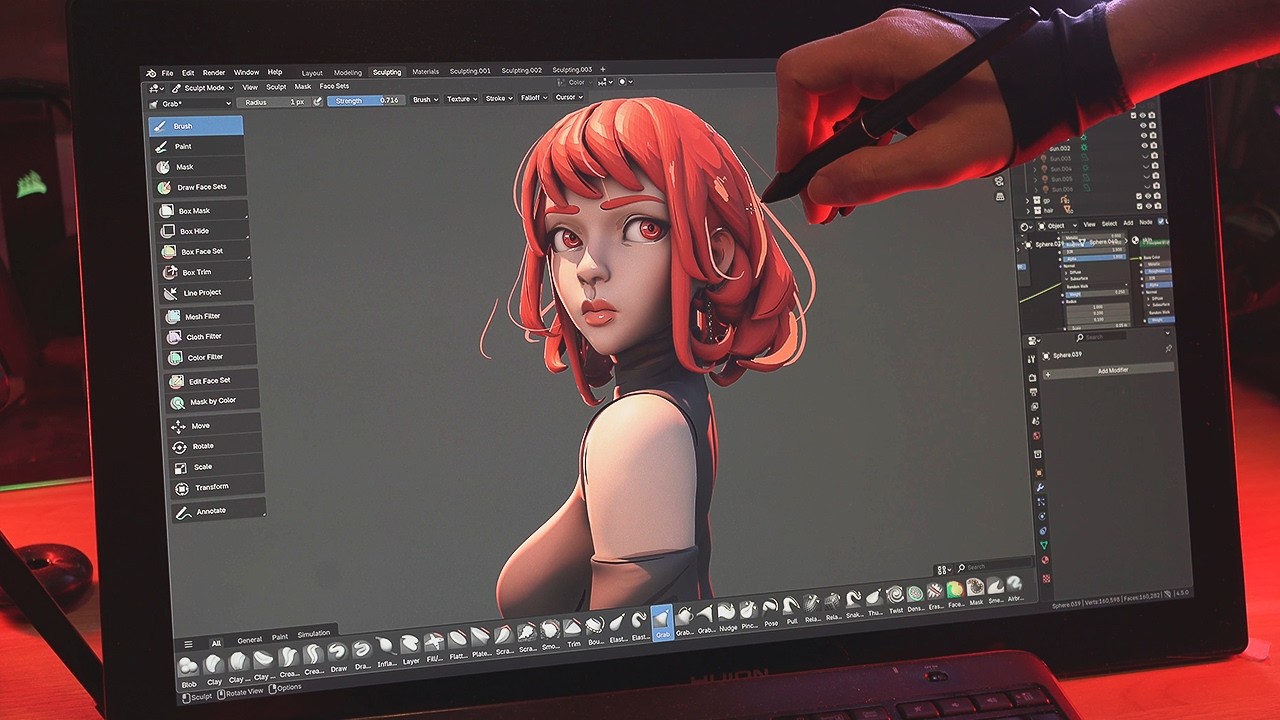Select the Color Filter tool
The image size is (1280, 720).
coord(209,357)
